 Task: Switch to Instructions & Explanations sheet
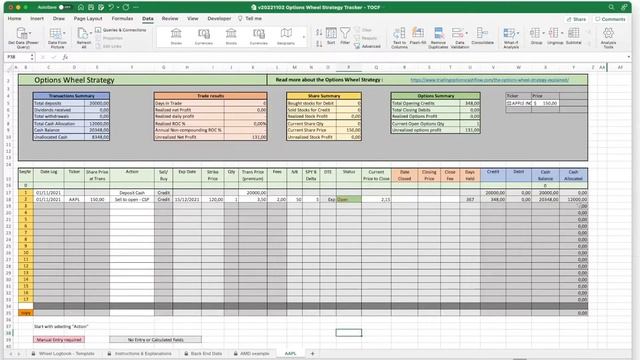pos(140,353)
